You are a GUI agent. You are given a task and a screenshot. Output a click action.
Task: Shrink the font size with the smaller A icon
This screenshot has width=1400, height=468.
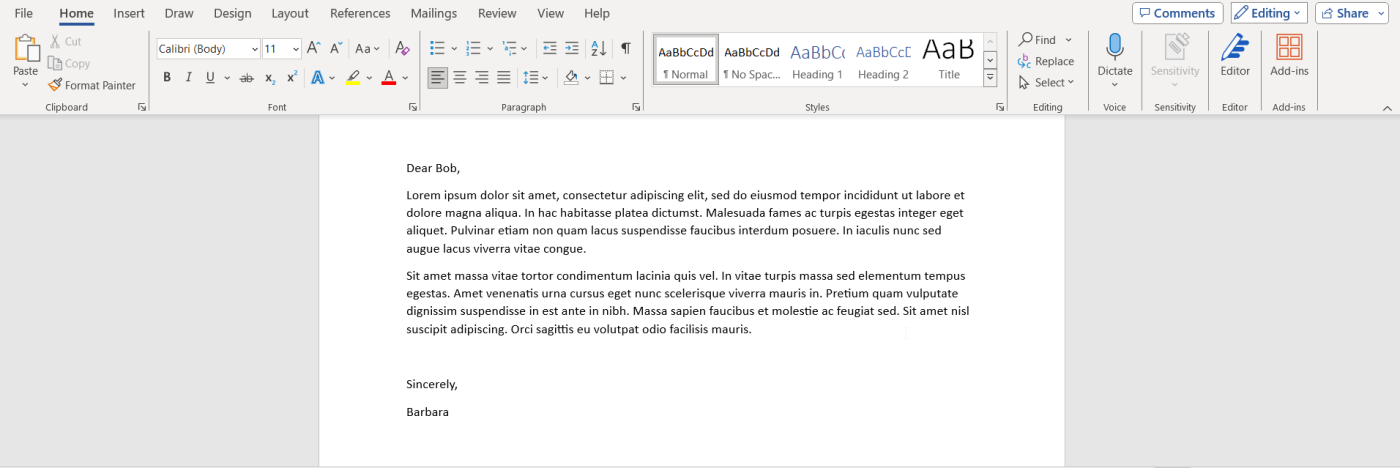tap(337, 48)
